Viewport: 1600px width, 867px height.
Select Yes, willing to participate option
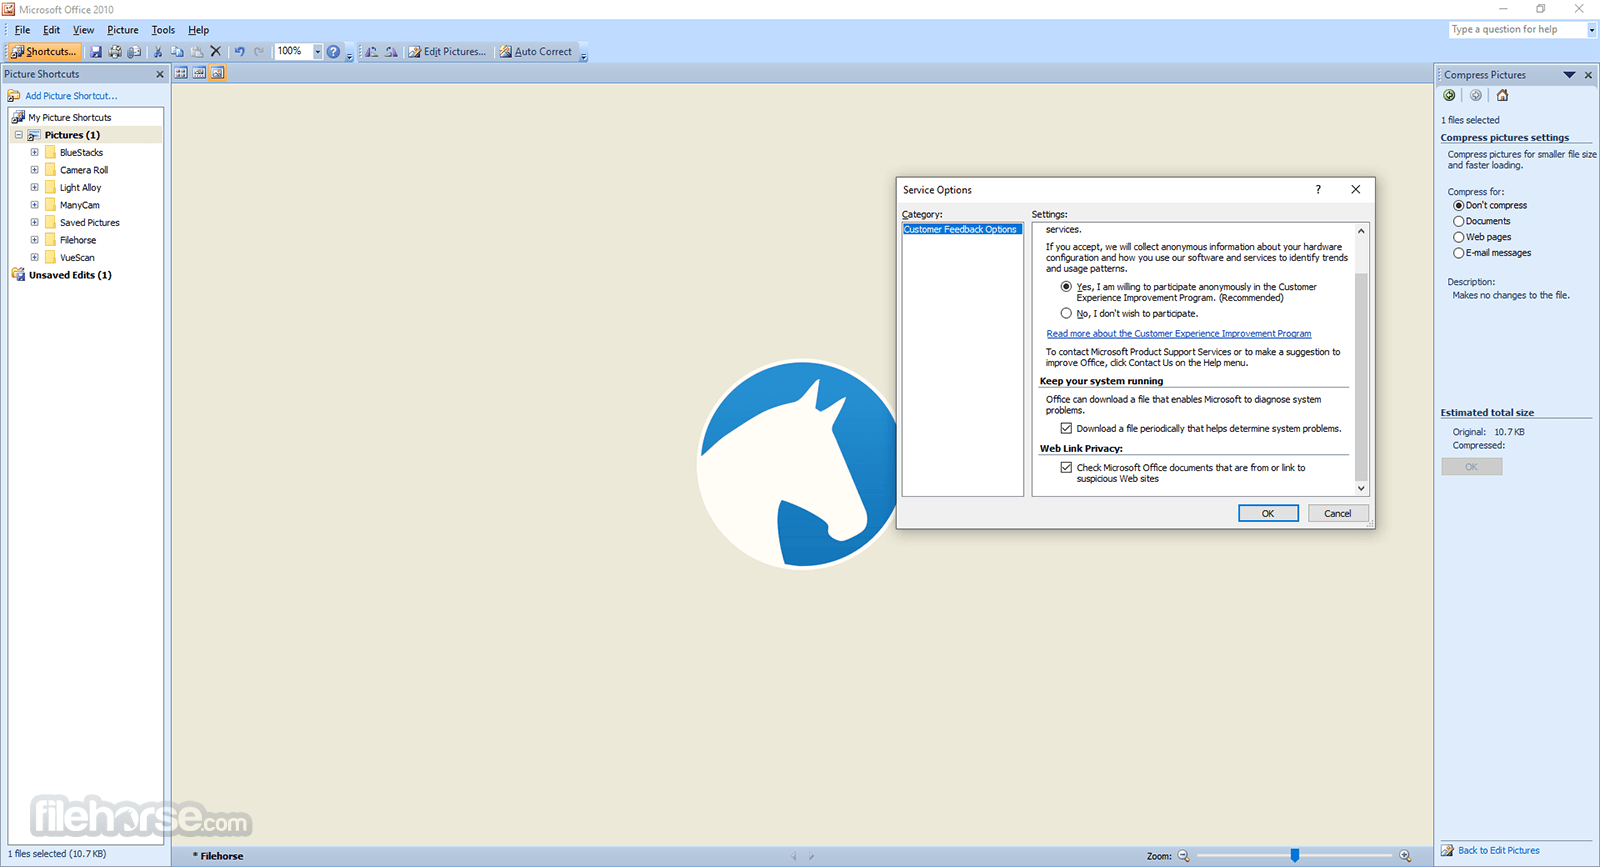coord(1066,287)
